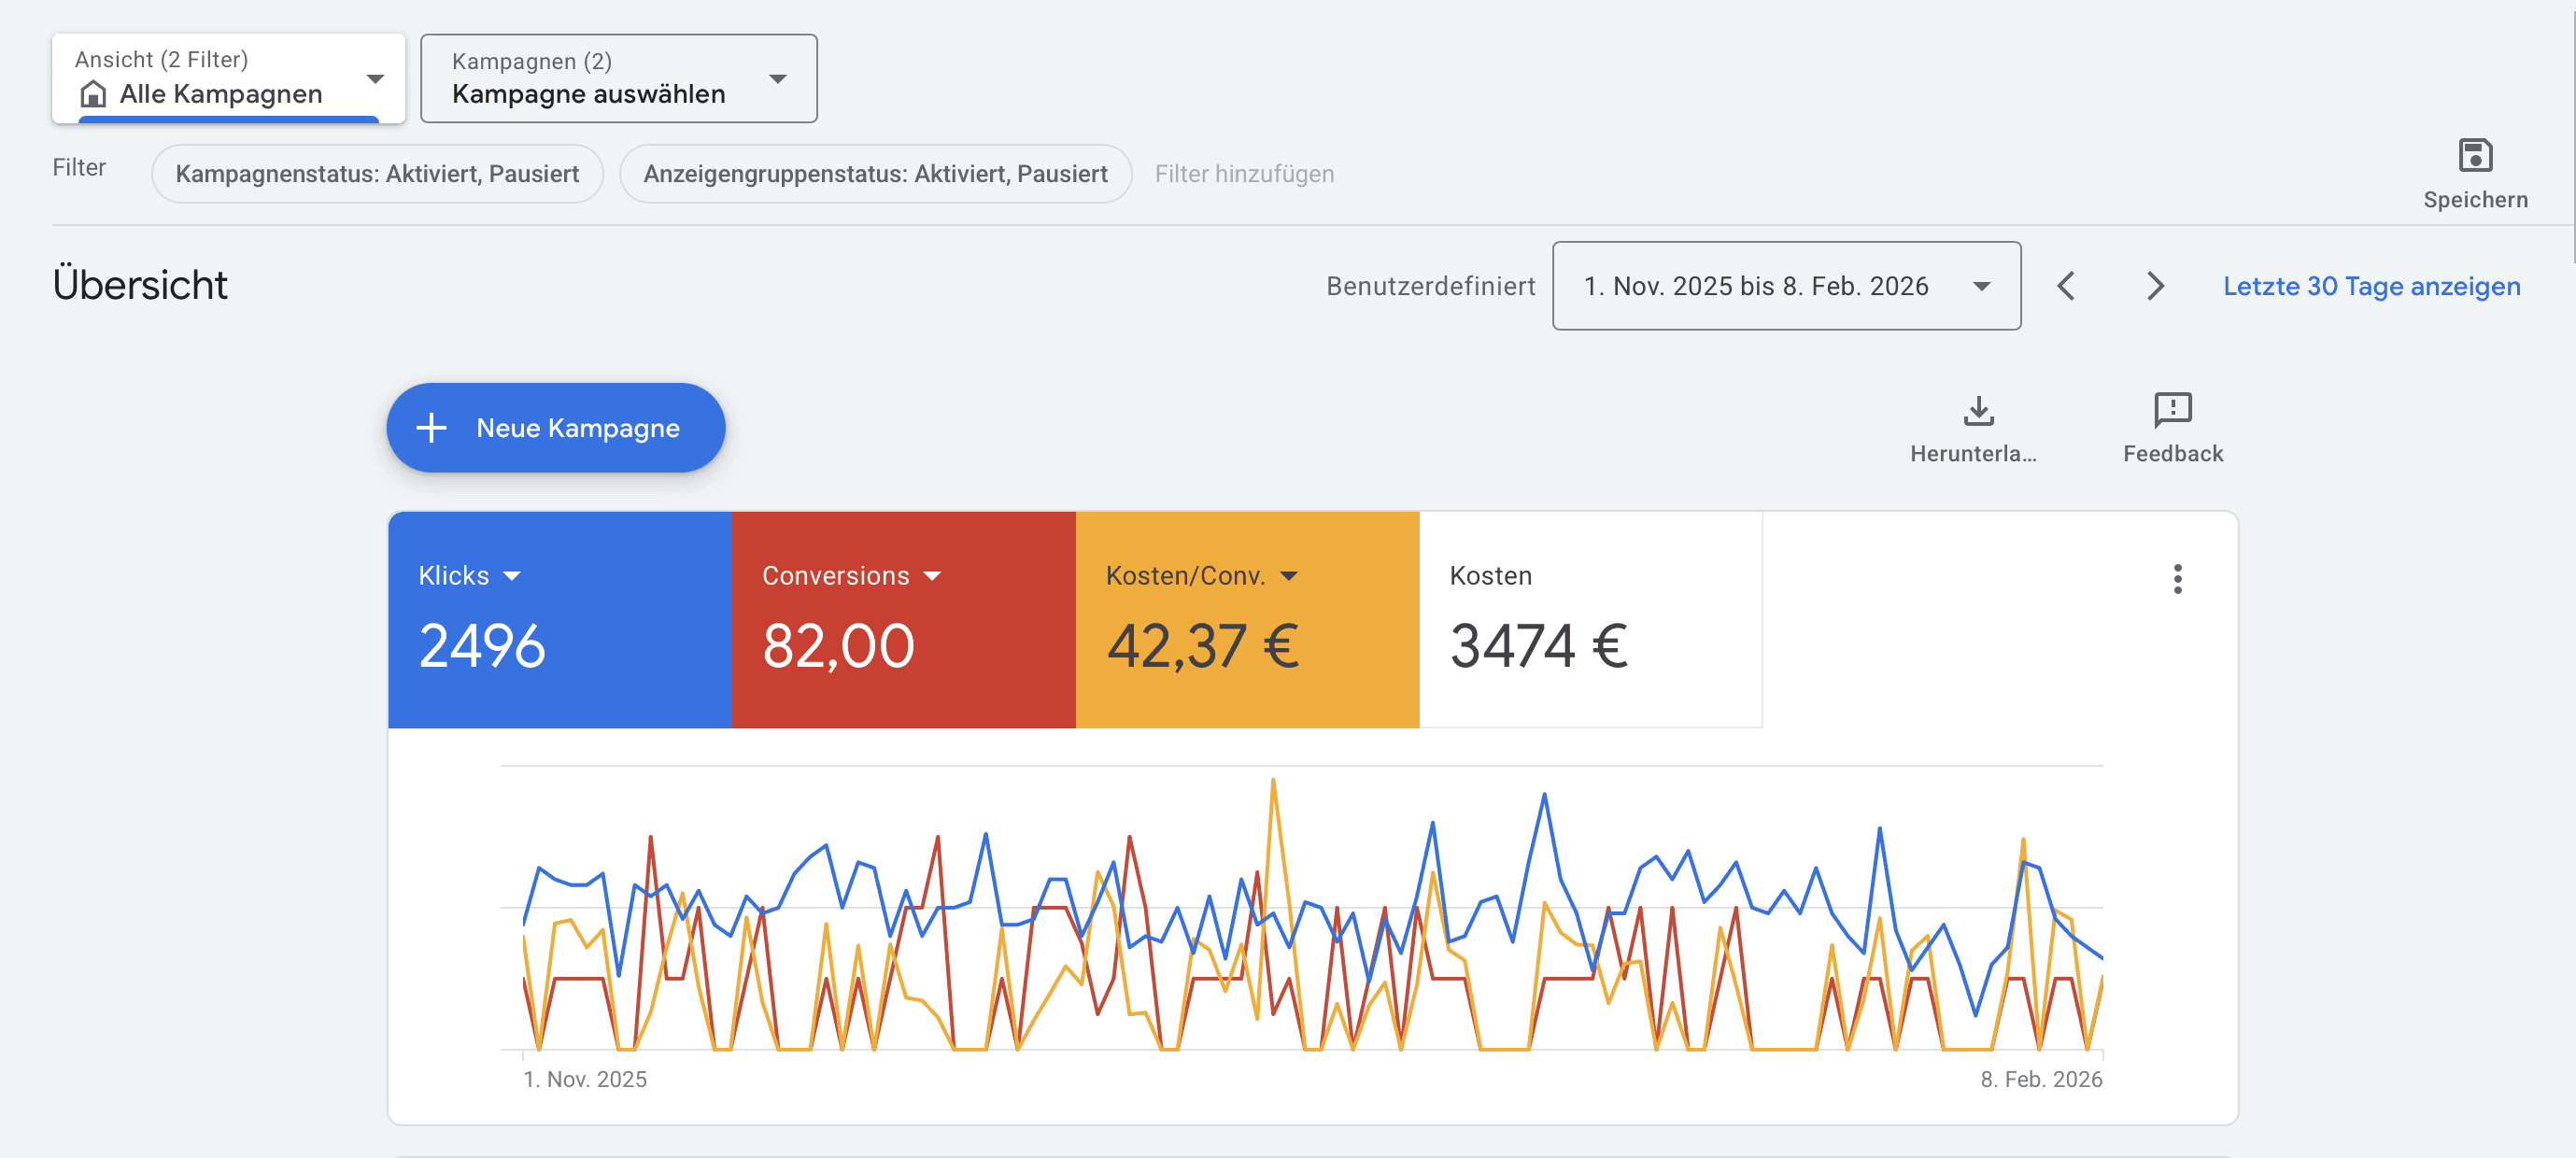Viewport: 2576px width, 1158px height.
Task: Change the Klicks metric via its arrow
Action: click(x=512, y=576)
